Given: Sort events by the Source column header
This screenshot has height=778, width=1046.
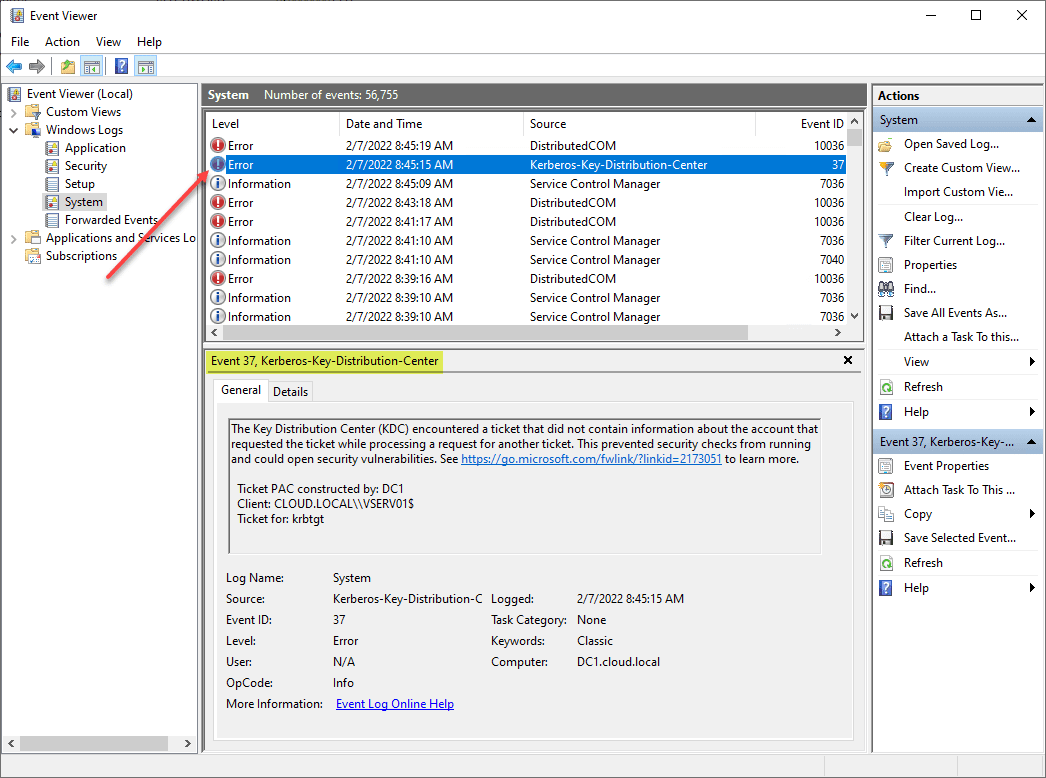Looking at the screenshot, I should (548, 124).
